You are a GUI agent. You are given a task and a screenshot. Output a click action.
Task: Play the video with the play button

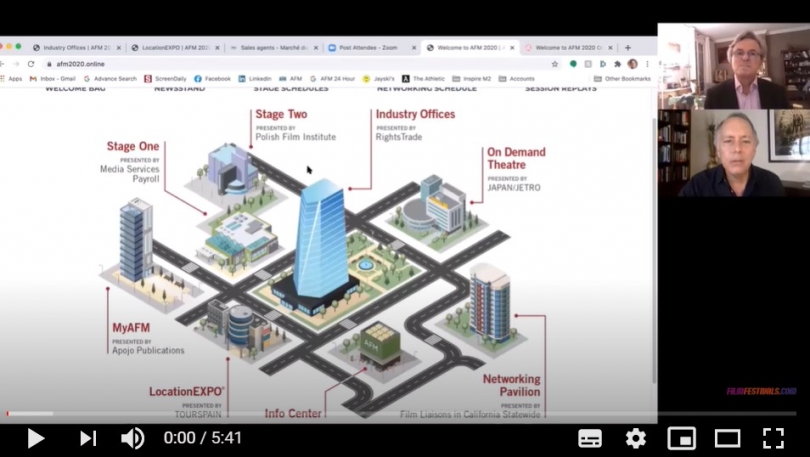(35, 438)
